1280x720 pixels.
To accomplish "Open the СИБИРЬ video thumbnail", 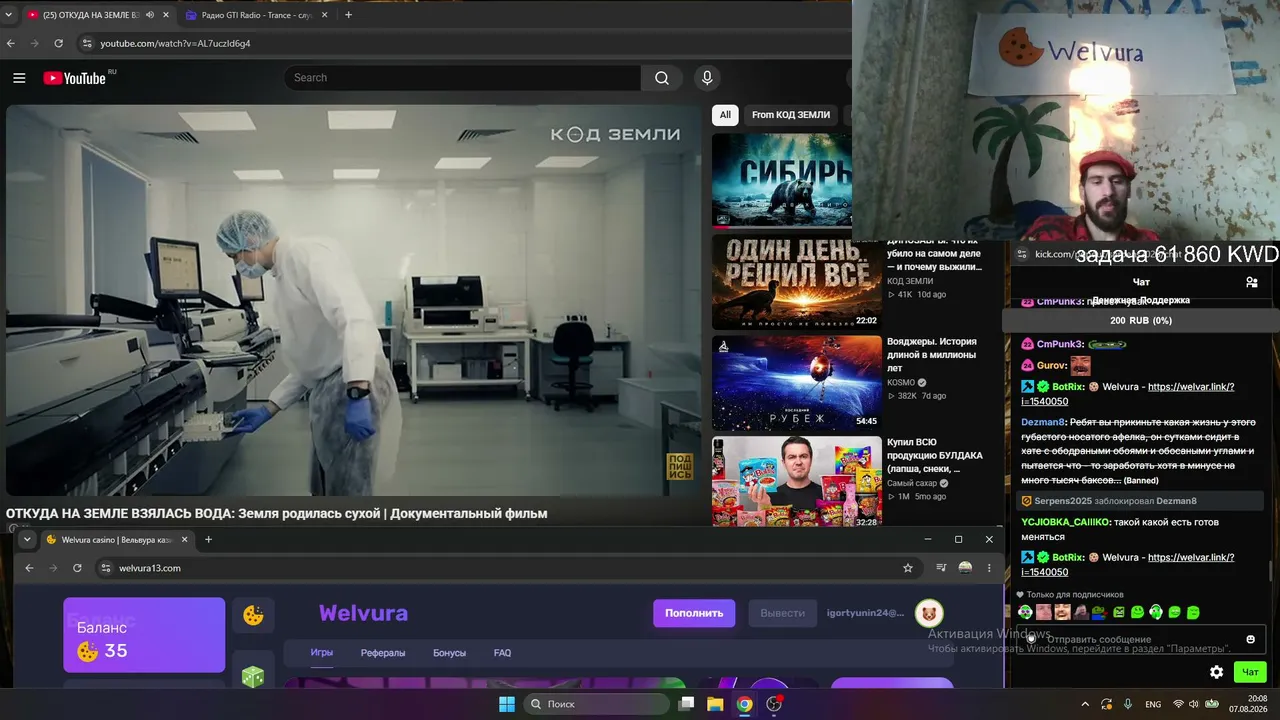I will 782,180.
